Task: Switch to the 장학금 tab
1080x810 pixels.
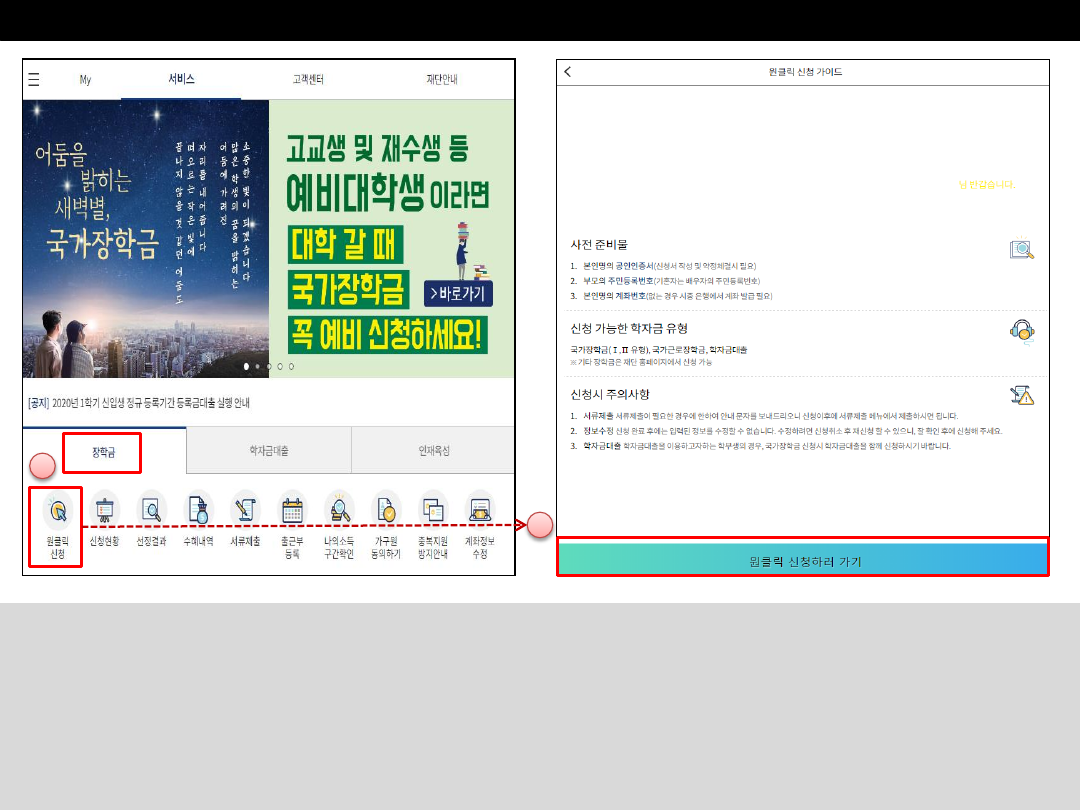Action: pos(102,452)
